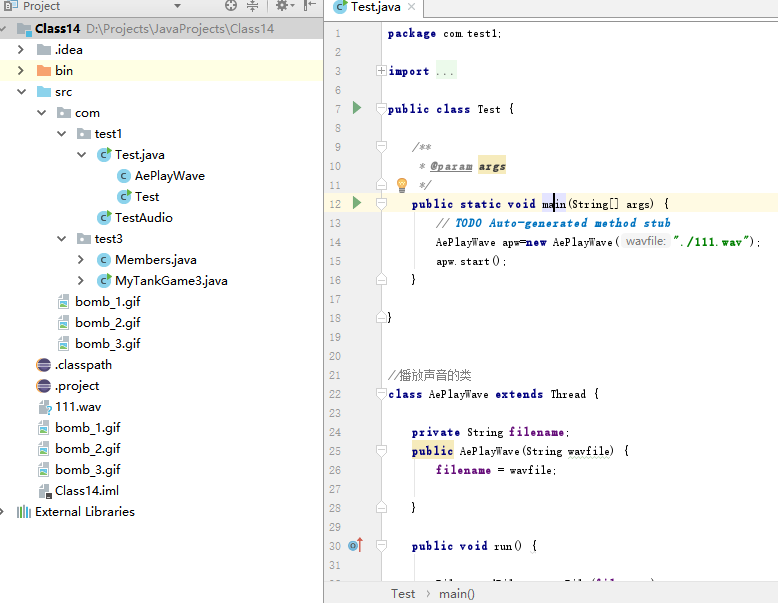Collapse the com package
The height and width of the screenshot is (603, 778).
pyautogui.click(x=42, y=113)
